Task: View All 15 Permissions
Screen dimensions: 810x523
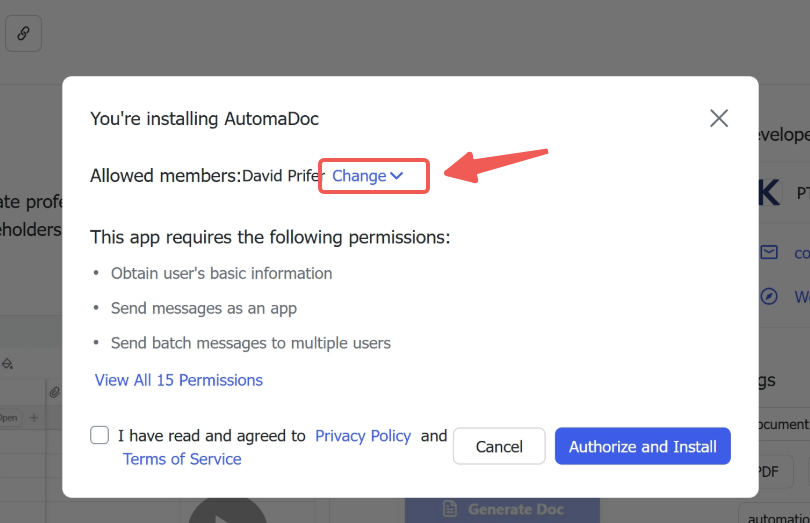Action: (x=179, y=380)
